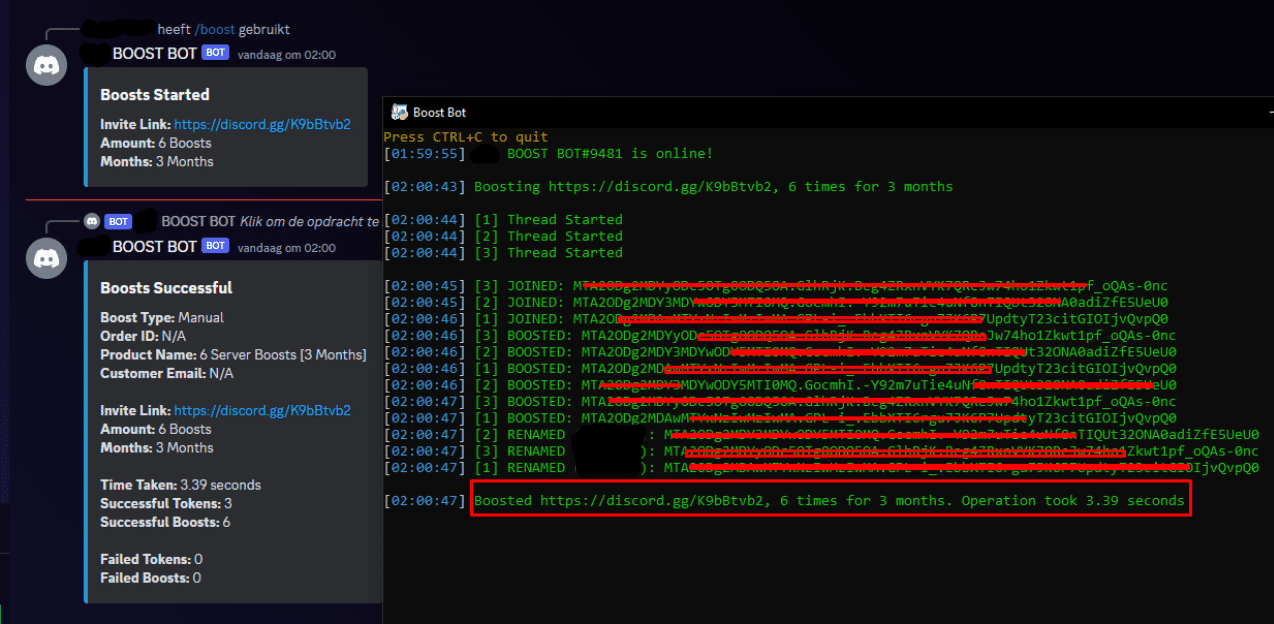Click '[3] Thread Started' console line
The width and height of the screenshot is (1274, 624).
503,253
